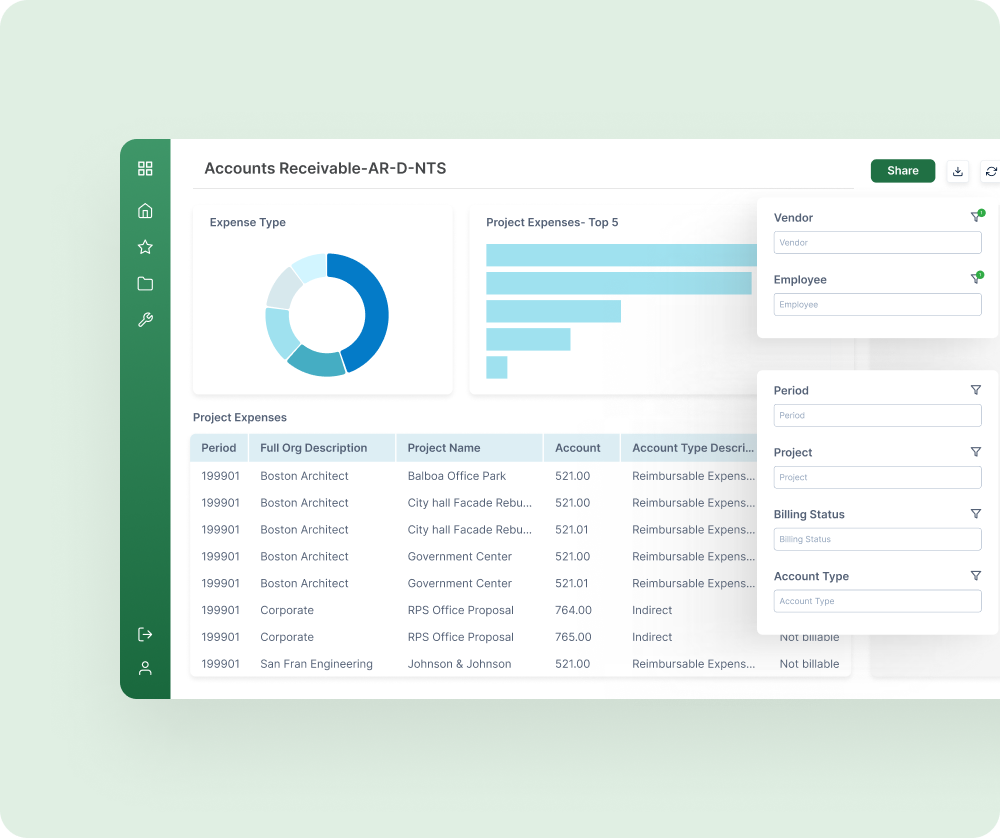Image resolution: width=1000 pixels, height=838 pixels.
Task: Open the Project filter dropdown field
Action: click(877, 477)
